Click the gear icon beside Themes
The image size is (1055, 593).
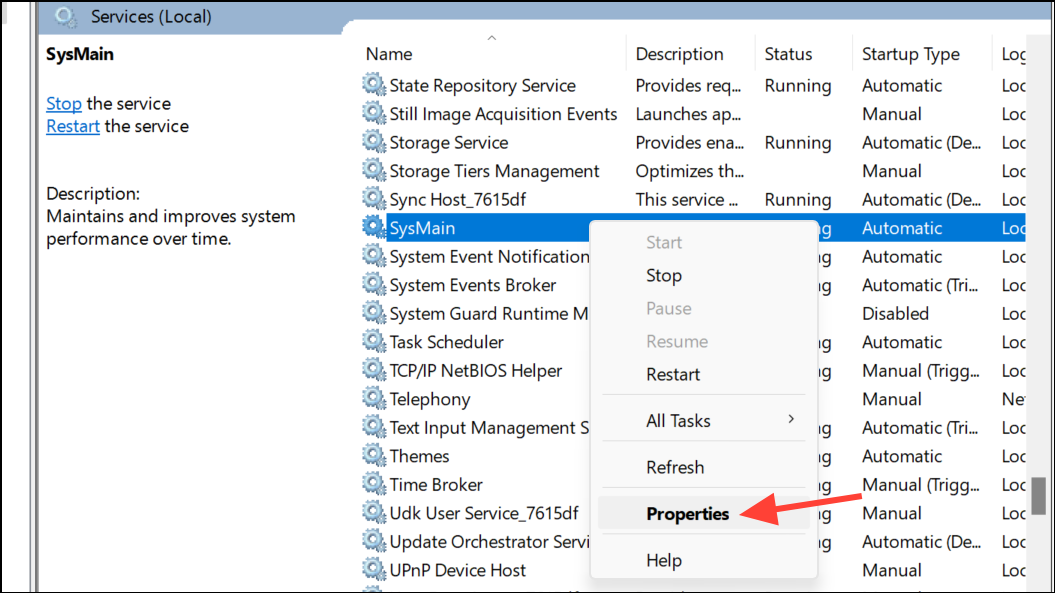pos(373,456)
